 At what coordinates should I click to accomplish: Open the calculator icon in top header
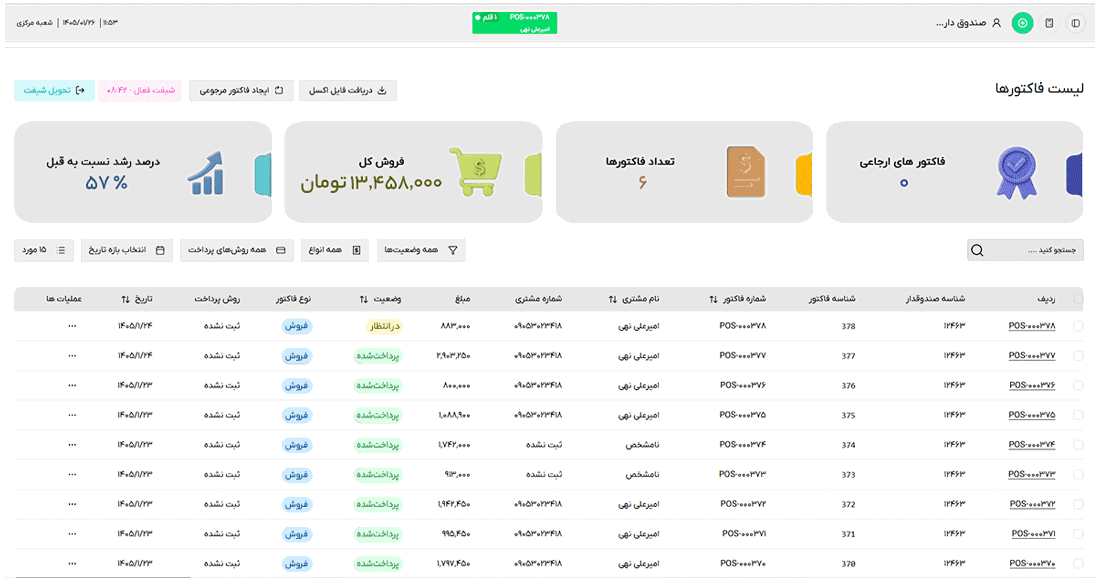1049,23
